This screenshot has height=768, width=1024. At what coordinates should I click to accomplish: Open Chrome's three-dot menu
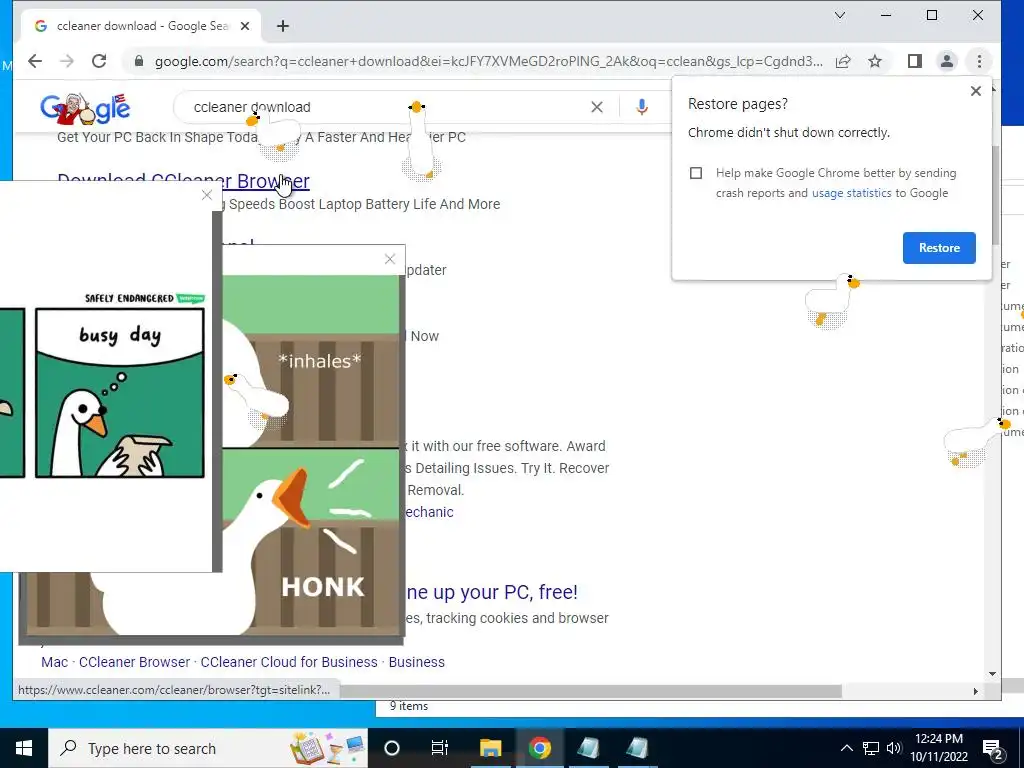tap(979, 61)
